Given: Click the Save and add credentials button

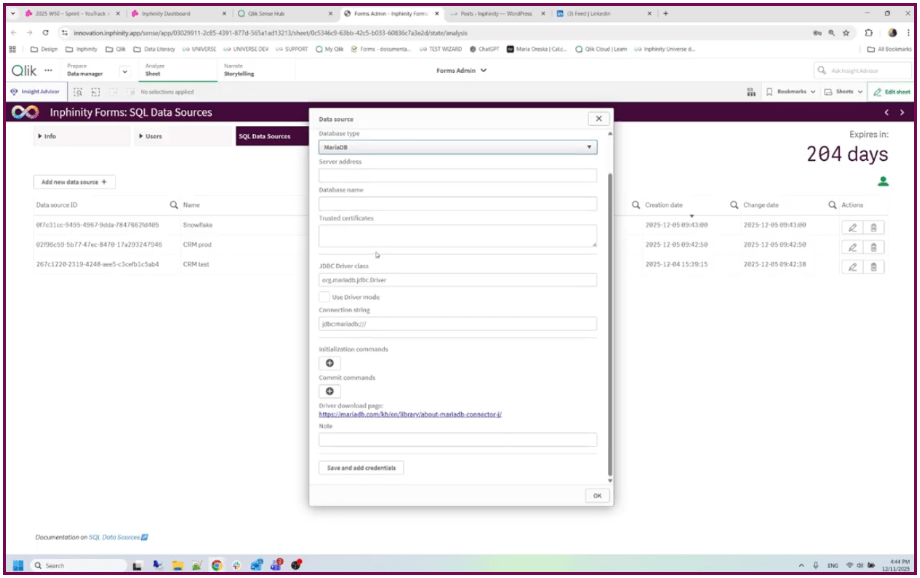Looking at the screenshot, I should (x=361, y=468).
